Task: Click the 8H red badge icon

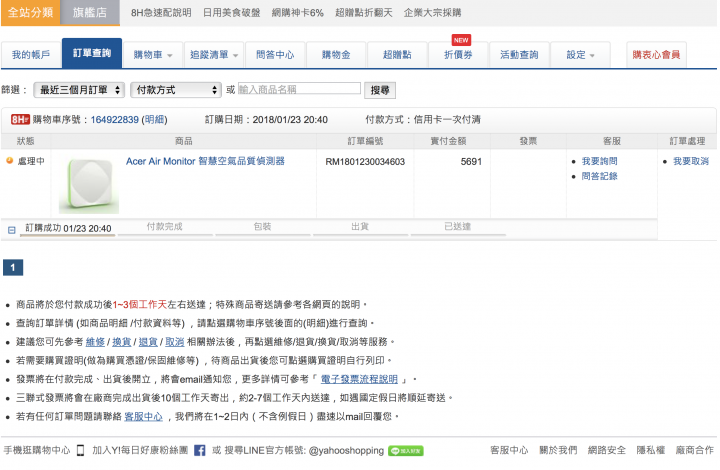Action: [20, 120]
